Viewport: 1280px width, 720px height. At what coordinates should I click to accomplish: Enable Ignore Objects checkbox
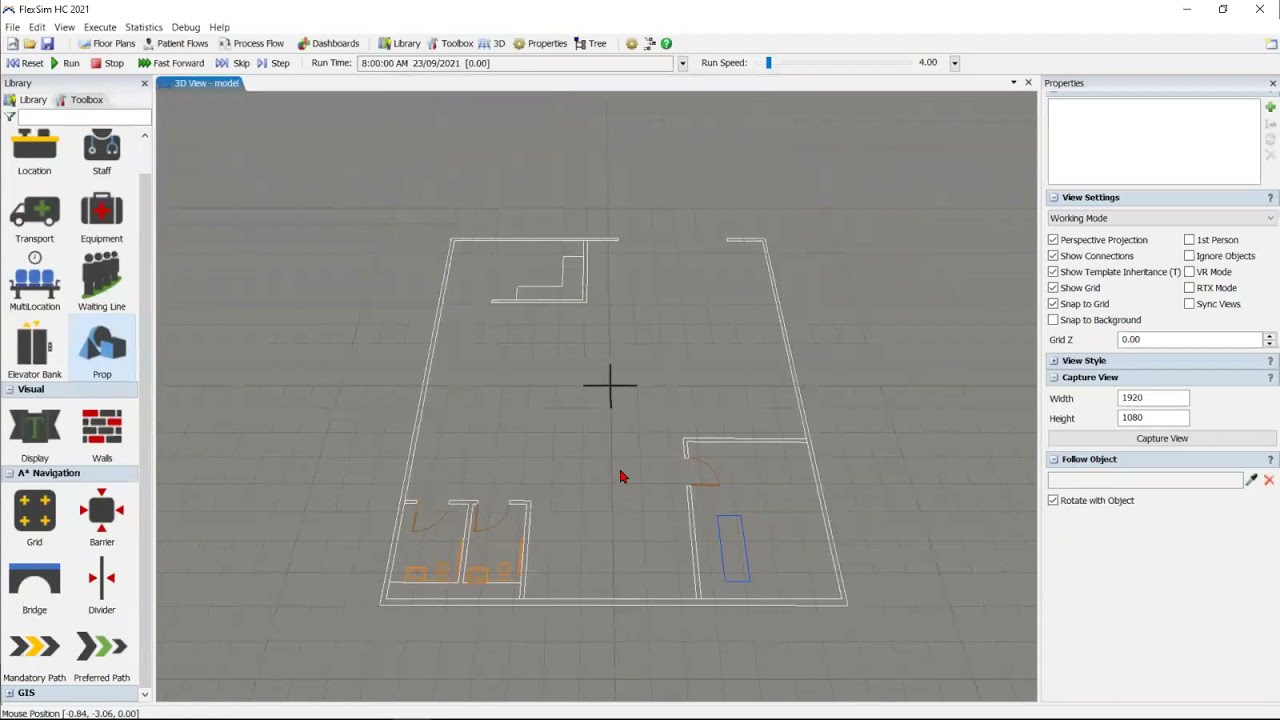tap(1189, 256)
